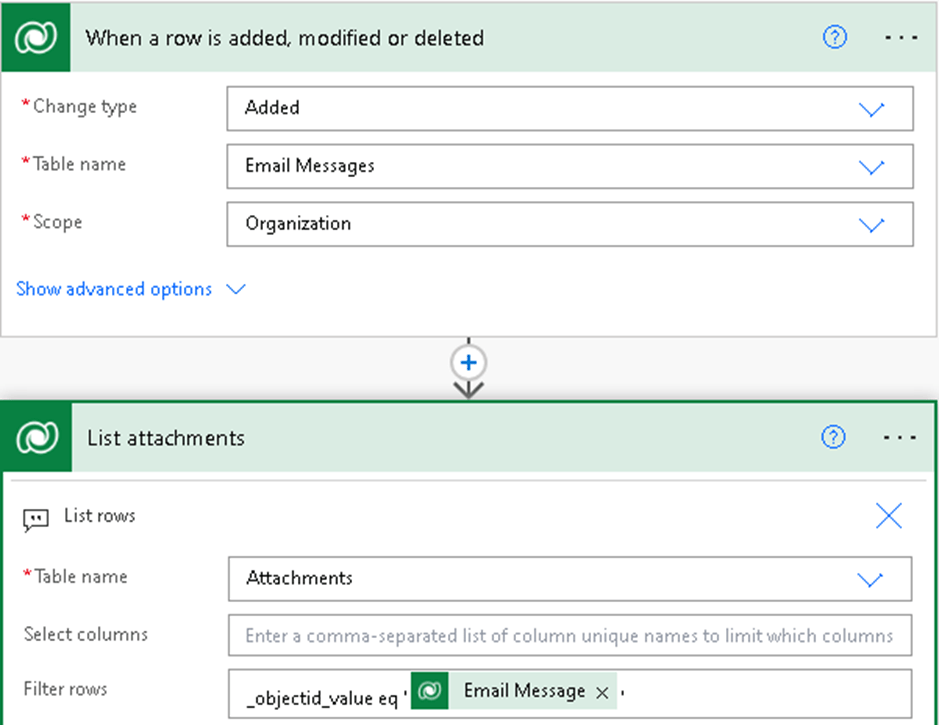Screen dimensions: 939x725
Task: Click the List attachments card title
Action: 166,438
